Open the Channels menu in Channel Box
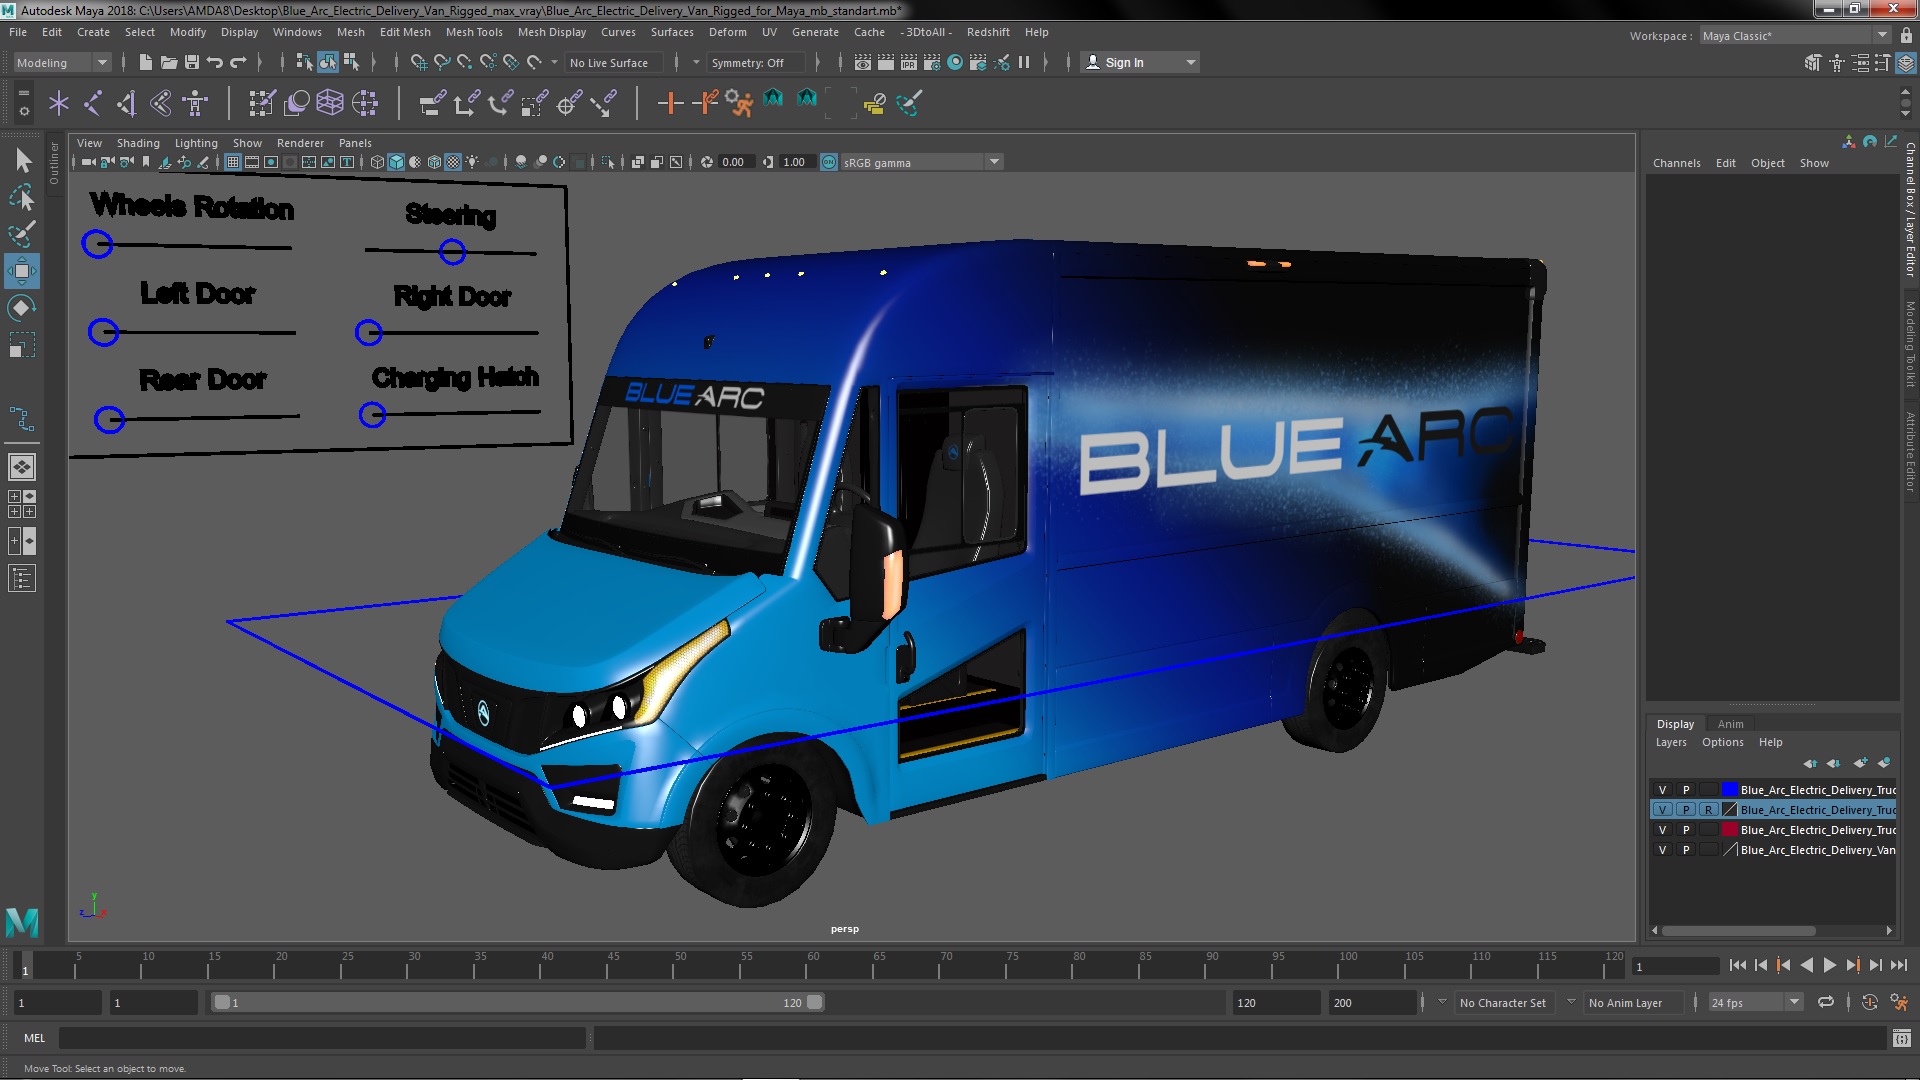1920x1080 pixels. [x=1676, y=163]
